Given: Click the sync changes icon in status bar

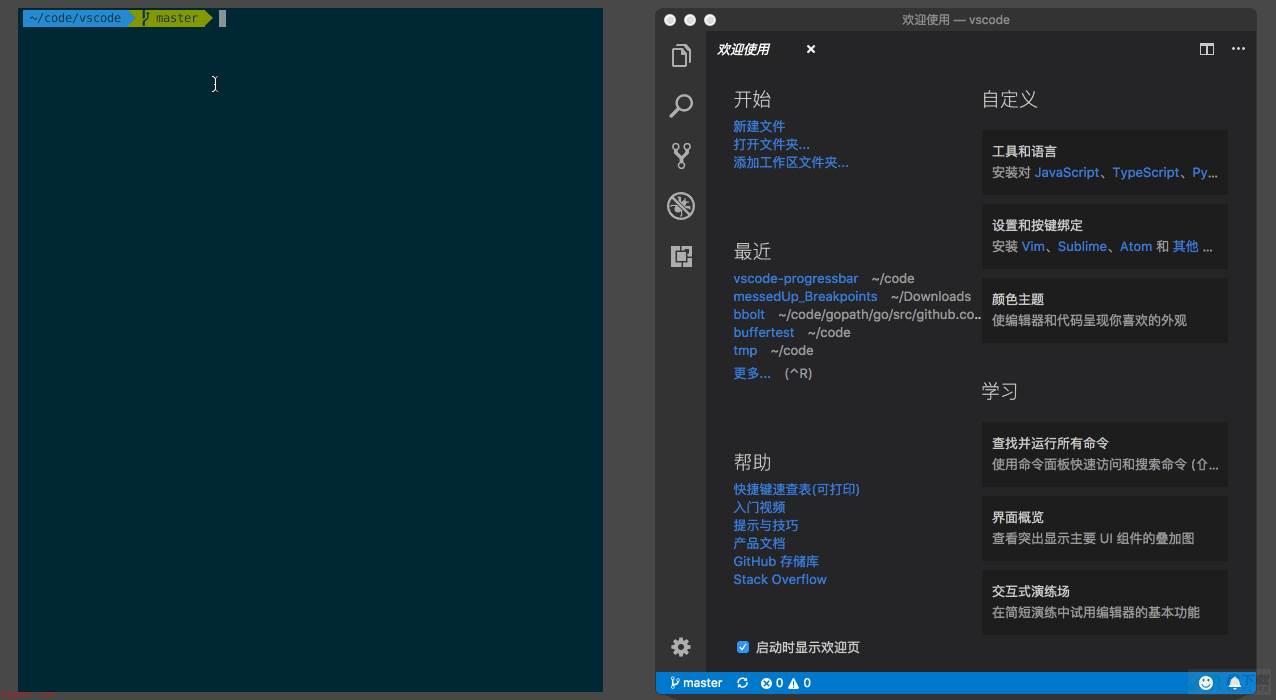Looking at the screenshot, I should (x=742, y=683).
